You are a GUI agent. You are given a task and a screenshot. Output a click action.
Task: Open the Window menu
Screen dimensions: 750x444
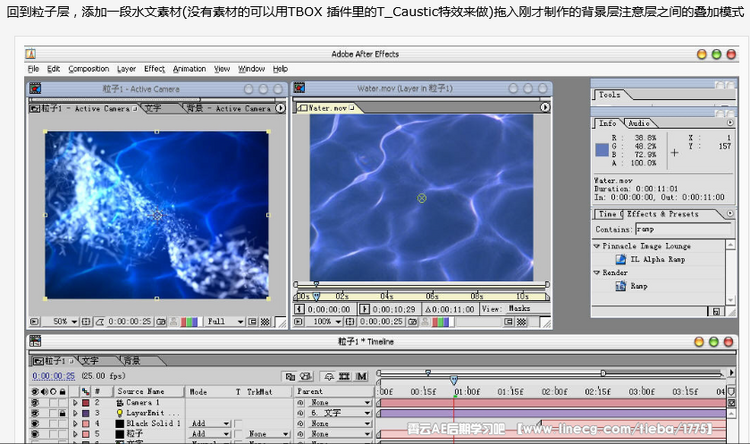(252, 69)
